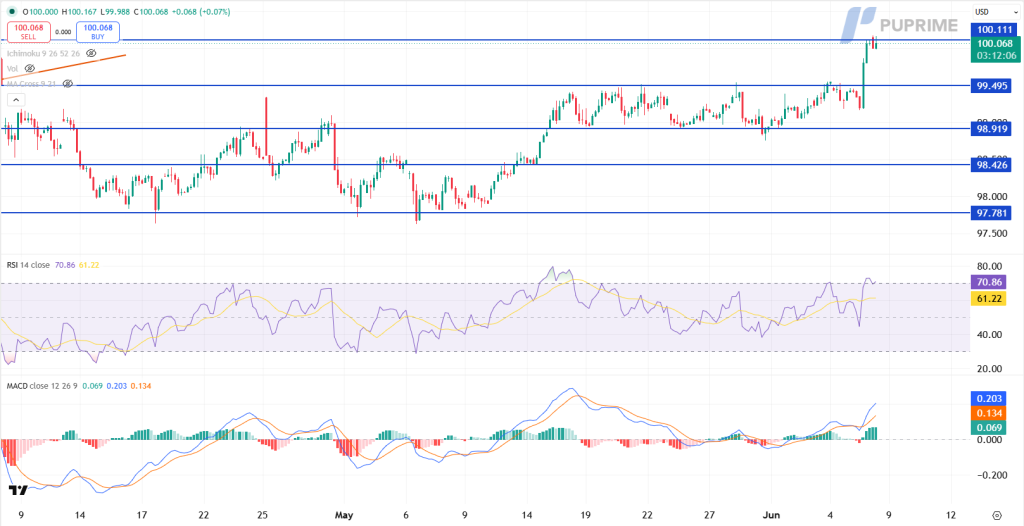Select the orange trend line drawing
This screenshot has width=1024, height=526.
pos(64,68)
